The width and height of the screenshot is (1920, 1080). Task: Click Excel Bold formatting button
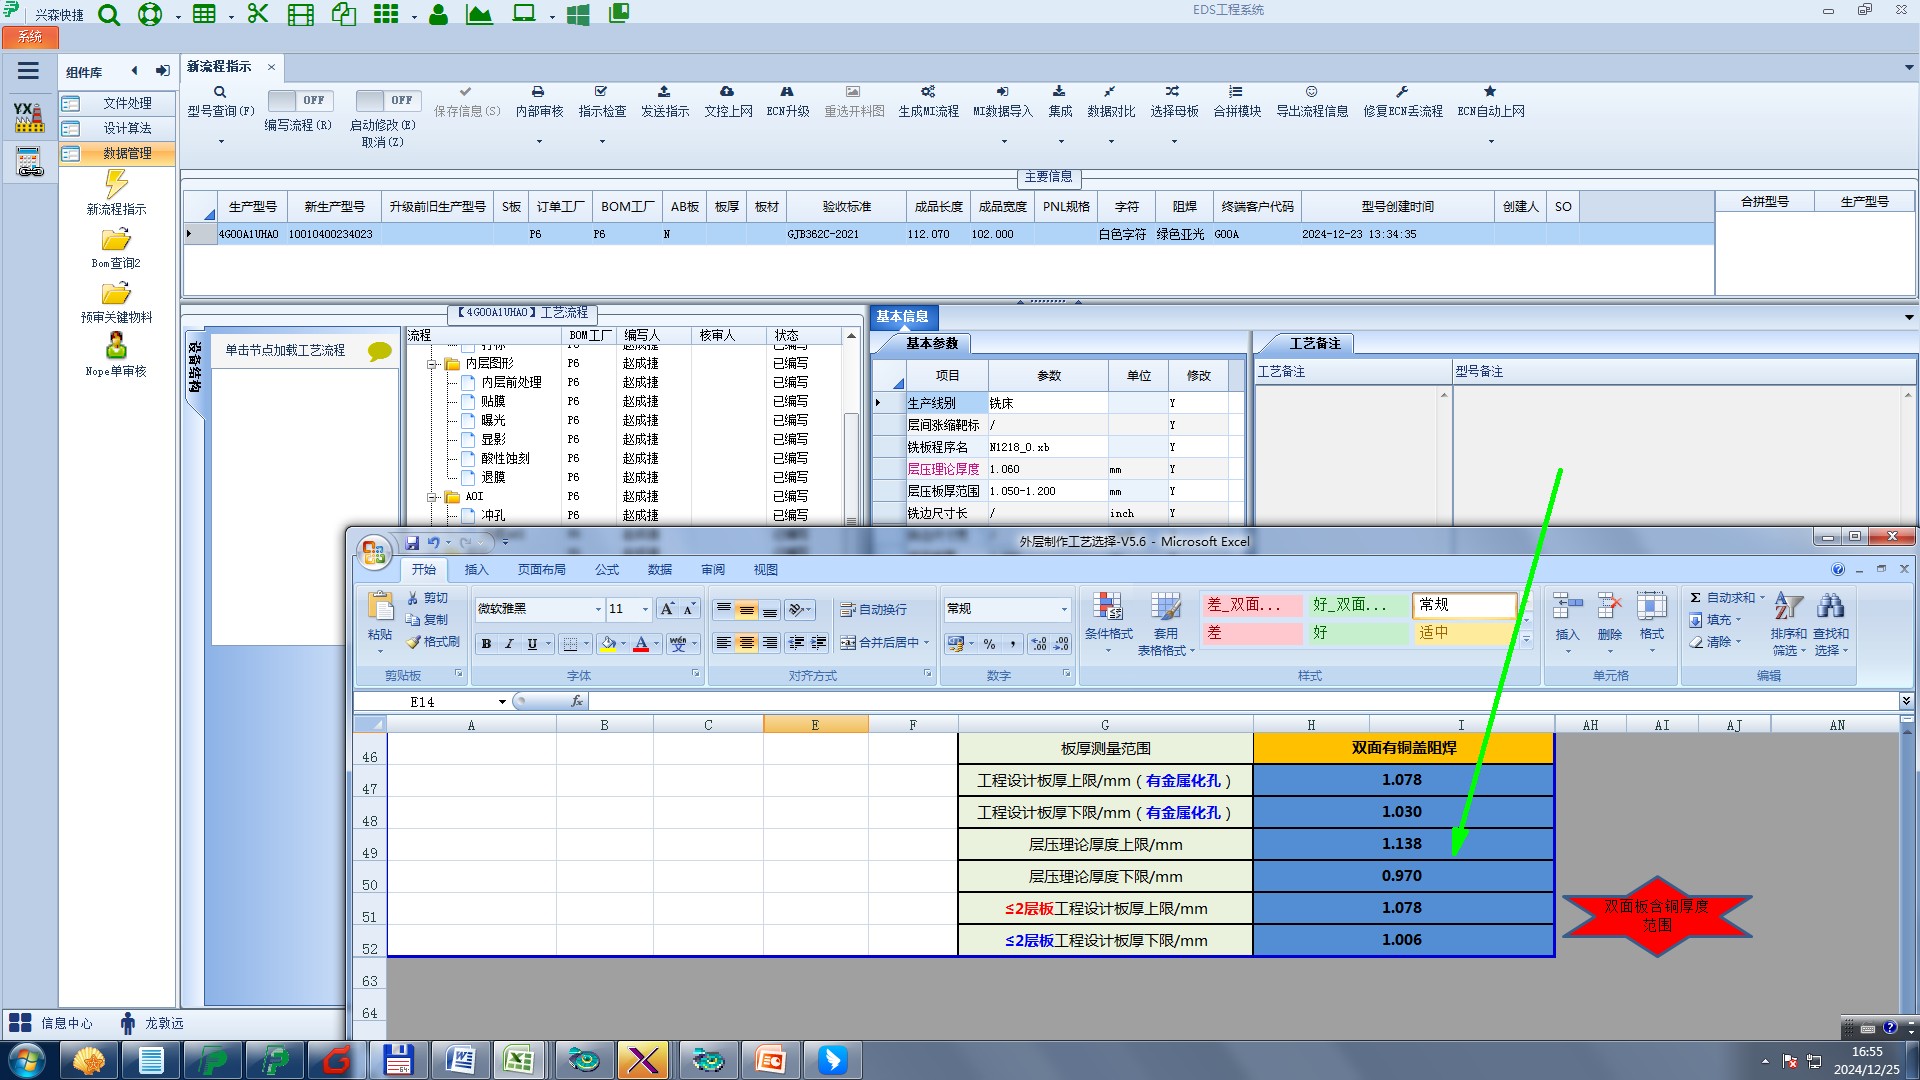click(486, 644)
